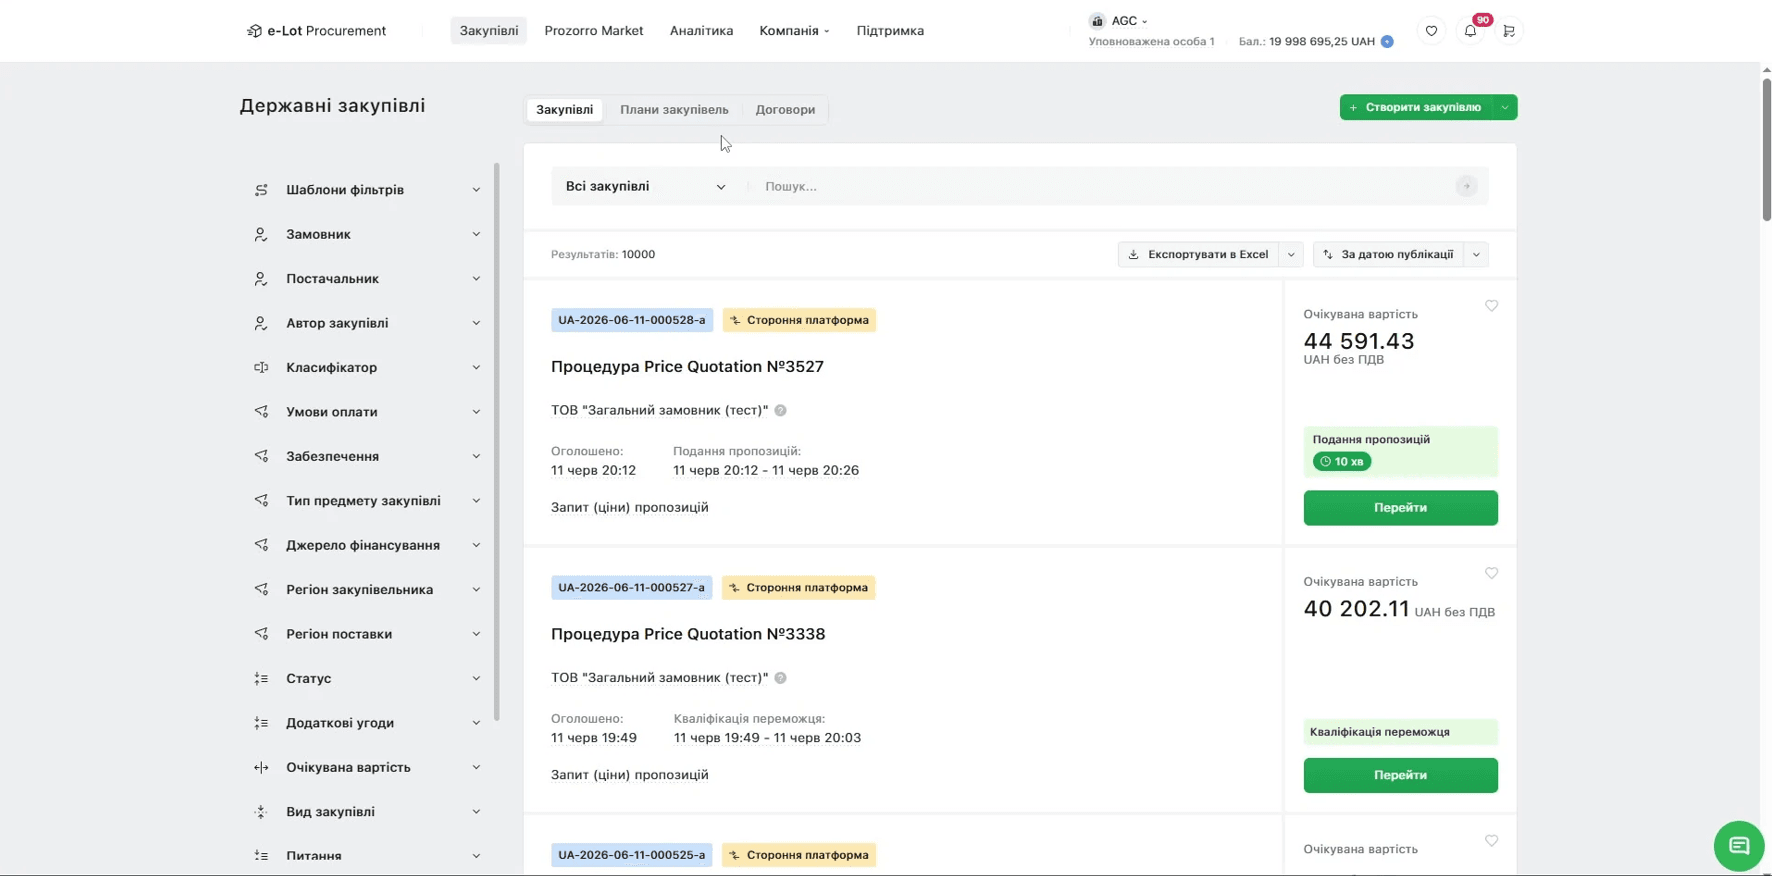1772x876 pixels.
Task: Click the Додаткові угоди list icon
Action: 261,723
